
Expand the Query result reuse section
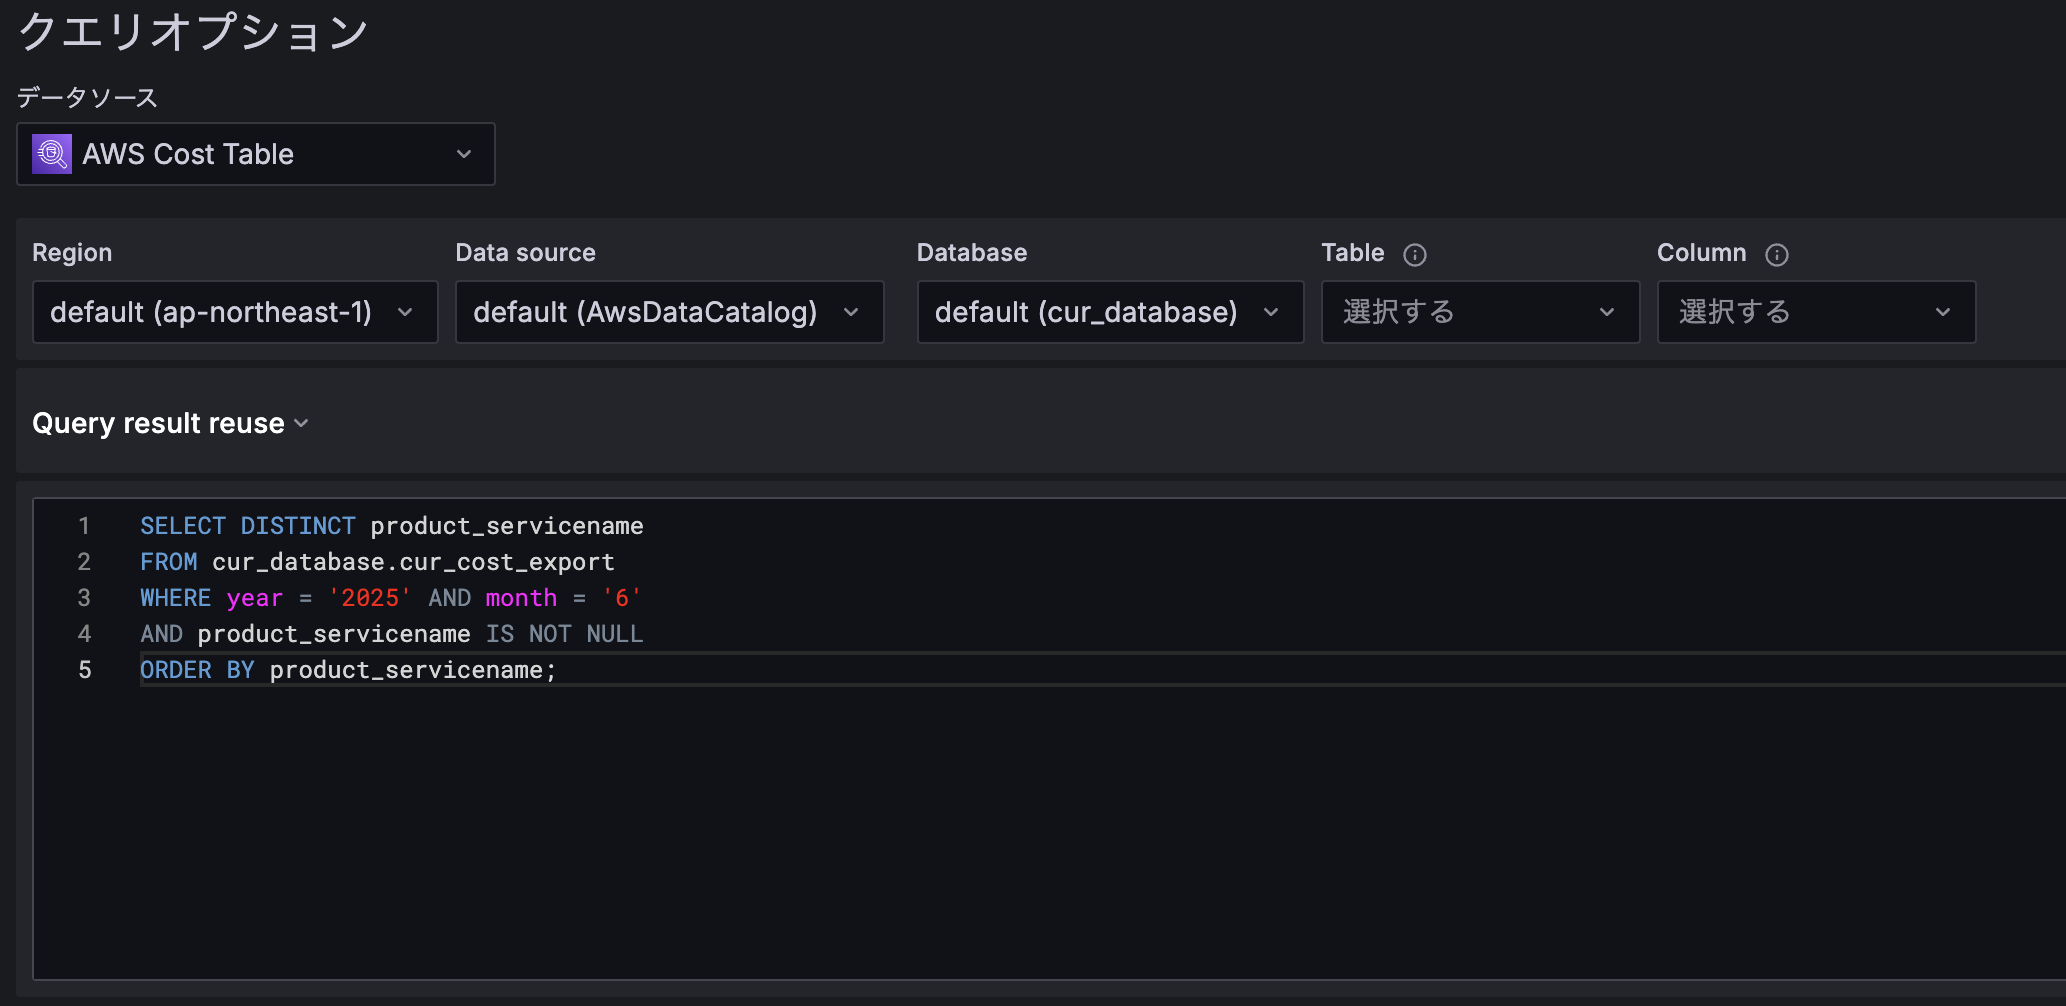coord(170,423)
